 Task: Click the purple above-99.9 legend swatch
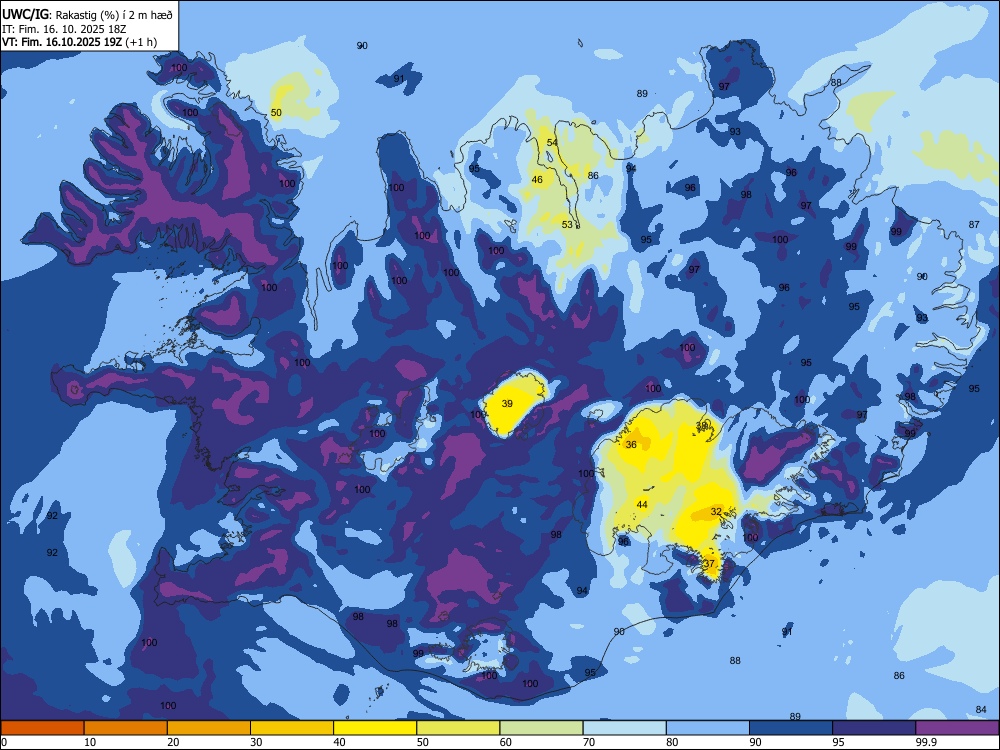(x=957, y=728)
